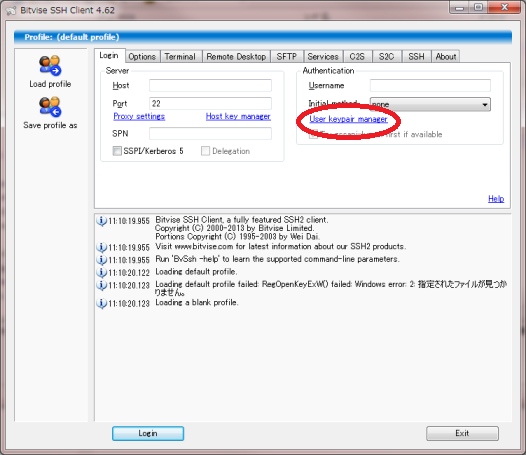Click the 'Visit www.bitvise.com' log message

[281, 247]
